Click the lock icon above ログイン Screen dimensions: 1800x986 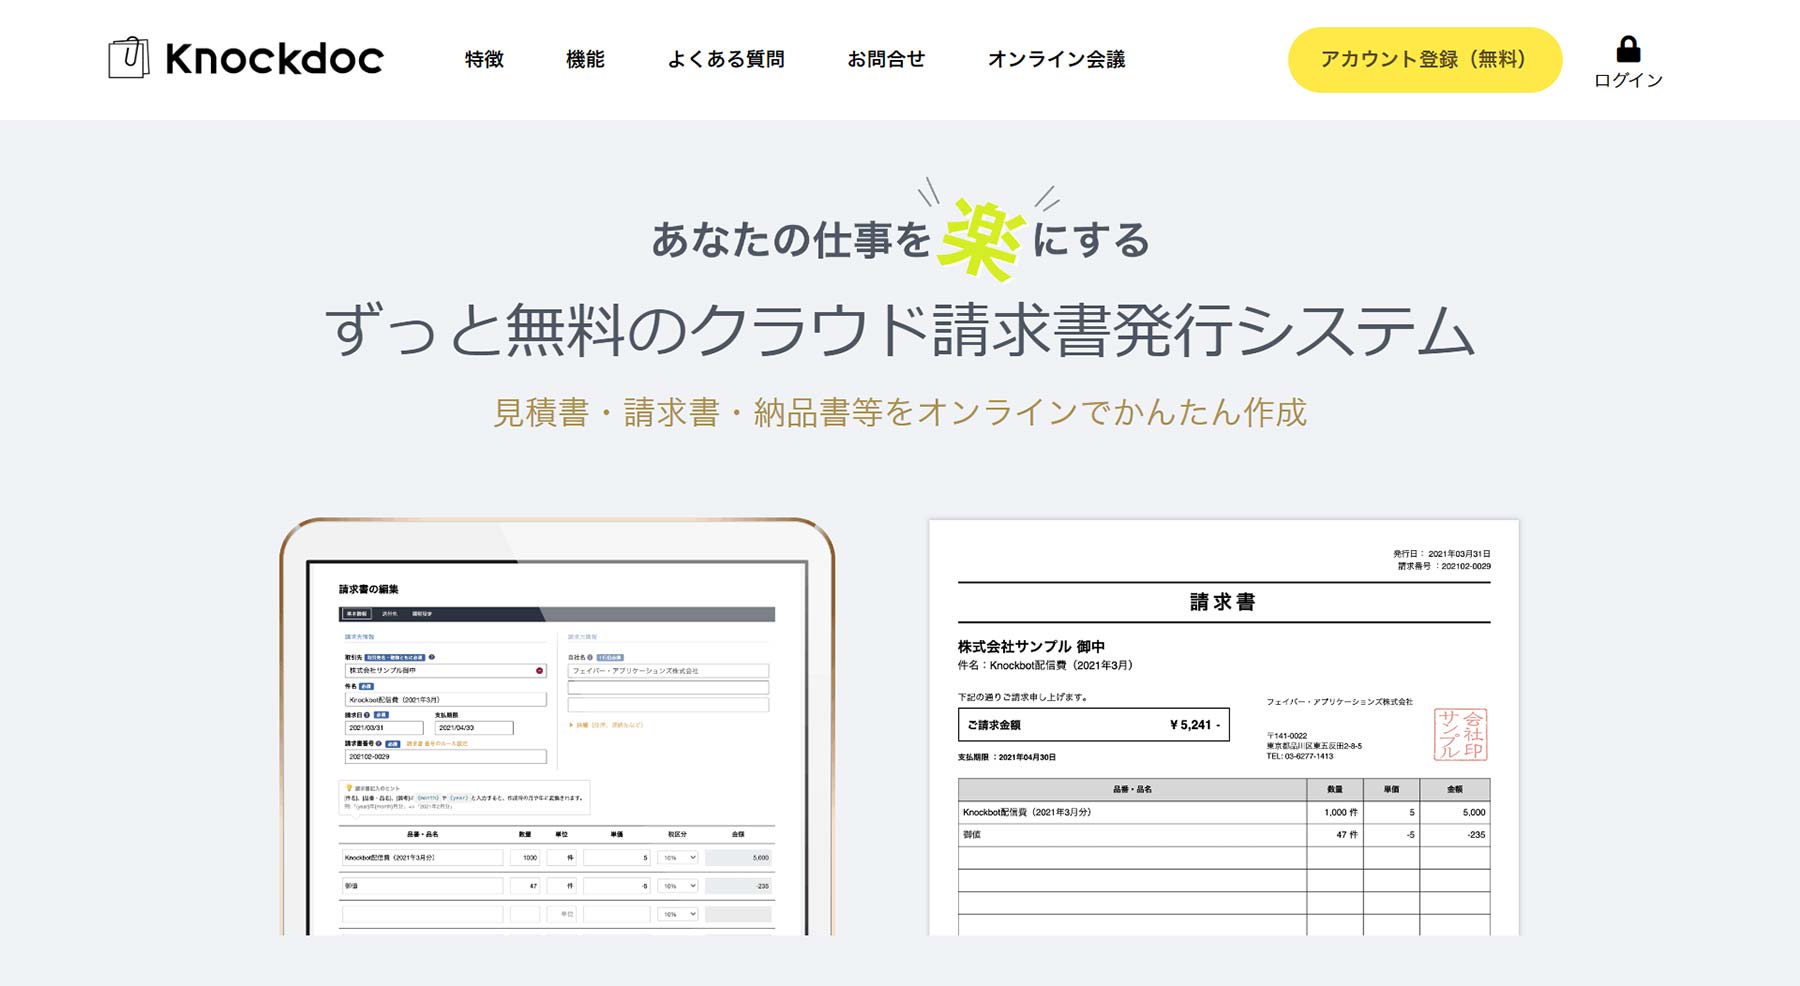pos(1628,49)
